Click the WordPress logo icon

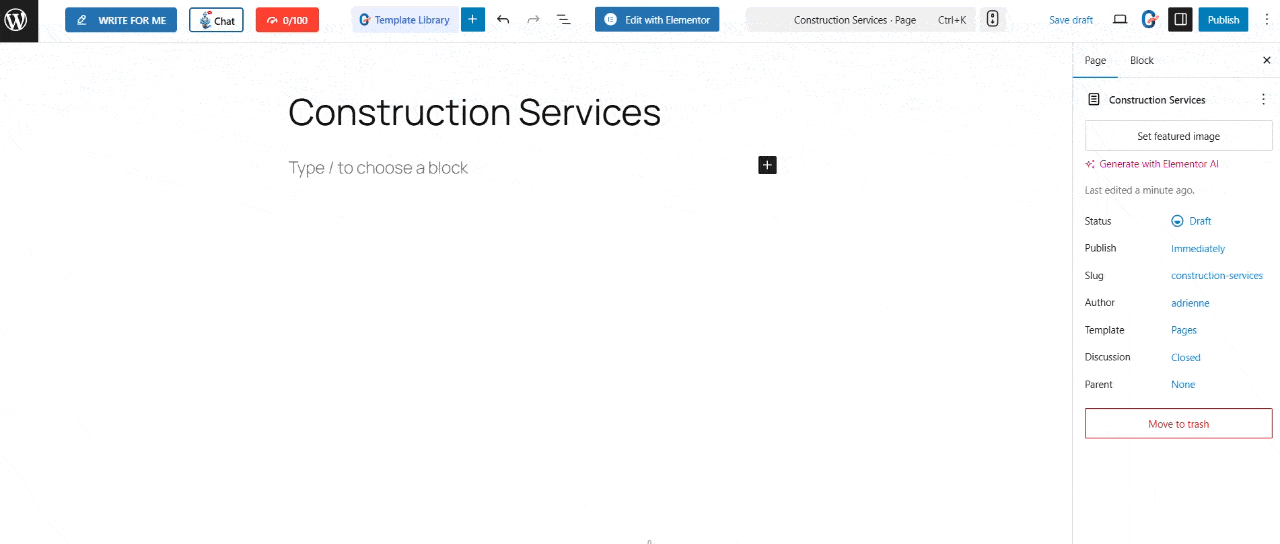tap(17, 20)
